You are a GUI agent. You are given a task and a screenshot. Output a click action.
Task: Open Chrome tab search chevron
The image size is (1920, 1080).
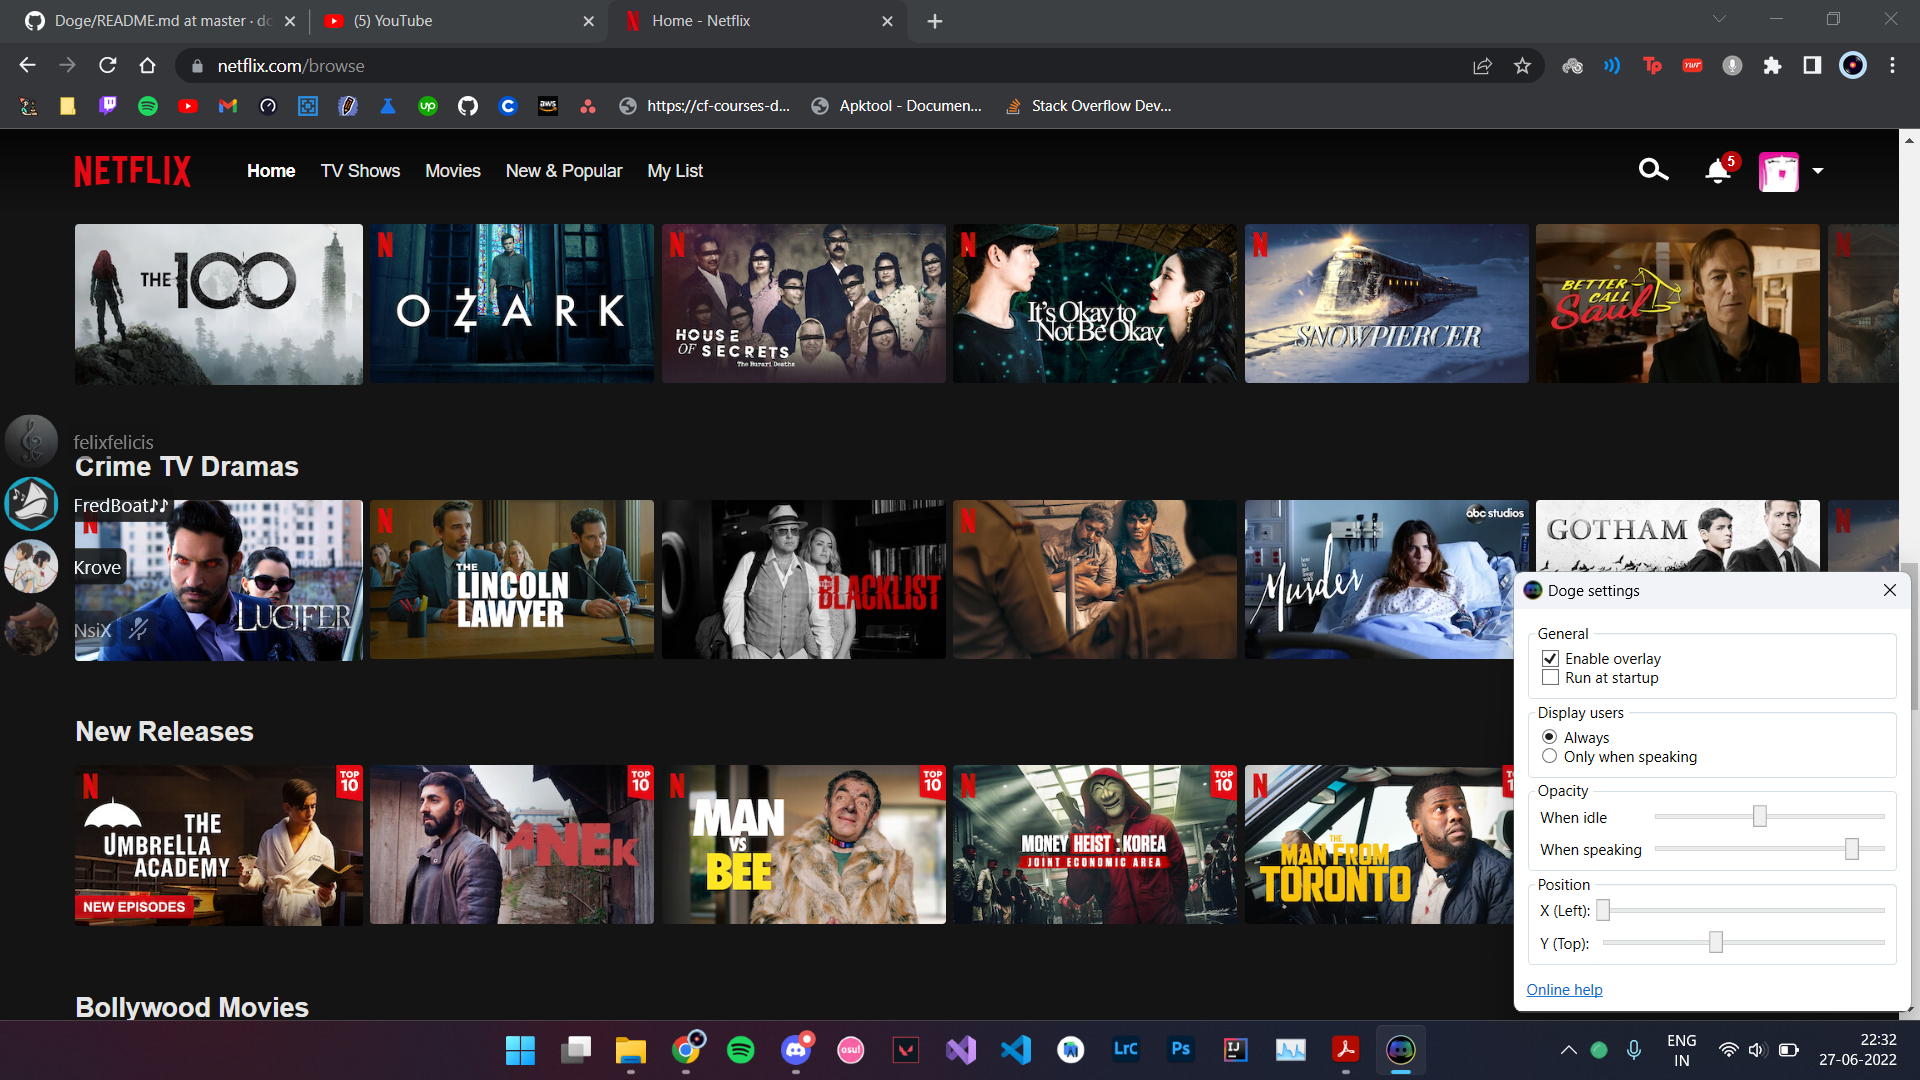pos(1719,20)
